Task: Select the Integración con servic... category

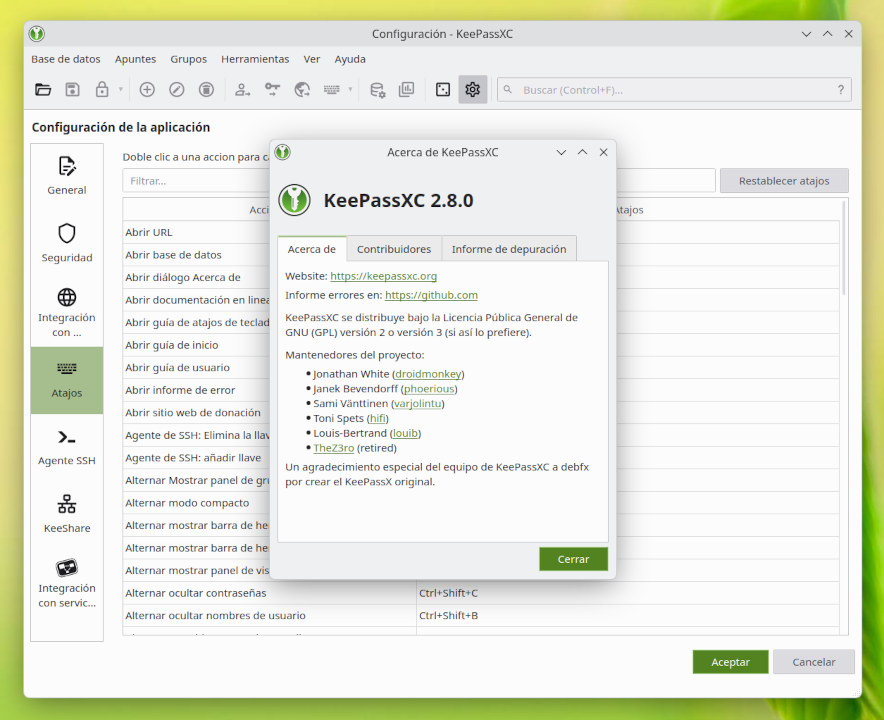Action: [67, 583]
